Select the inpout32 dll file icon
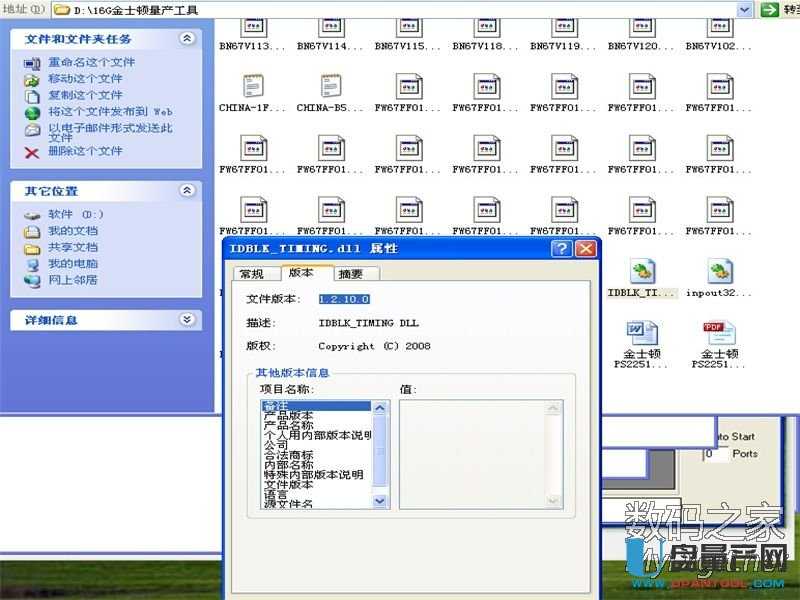Image resolution: width=800 pixels, height=600 pixels. [x=719, y=272]
